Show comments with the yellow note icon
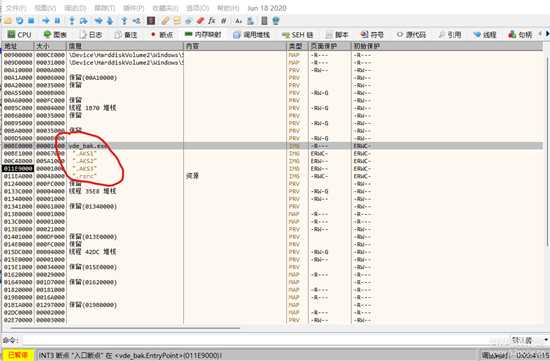Image resolution: width=550 pixels, height=361 pixels. click(177, 21)
